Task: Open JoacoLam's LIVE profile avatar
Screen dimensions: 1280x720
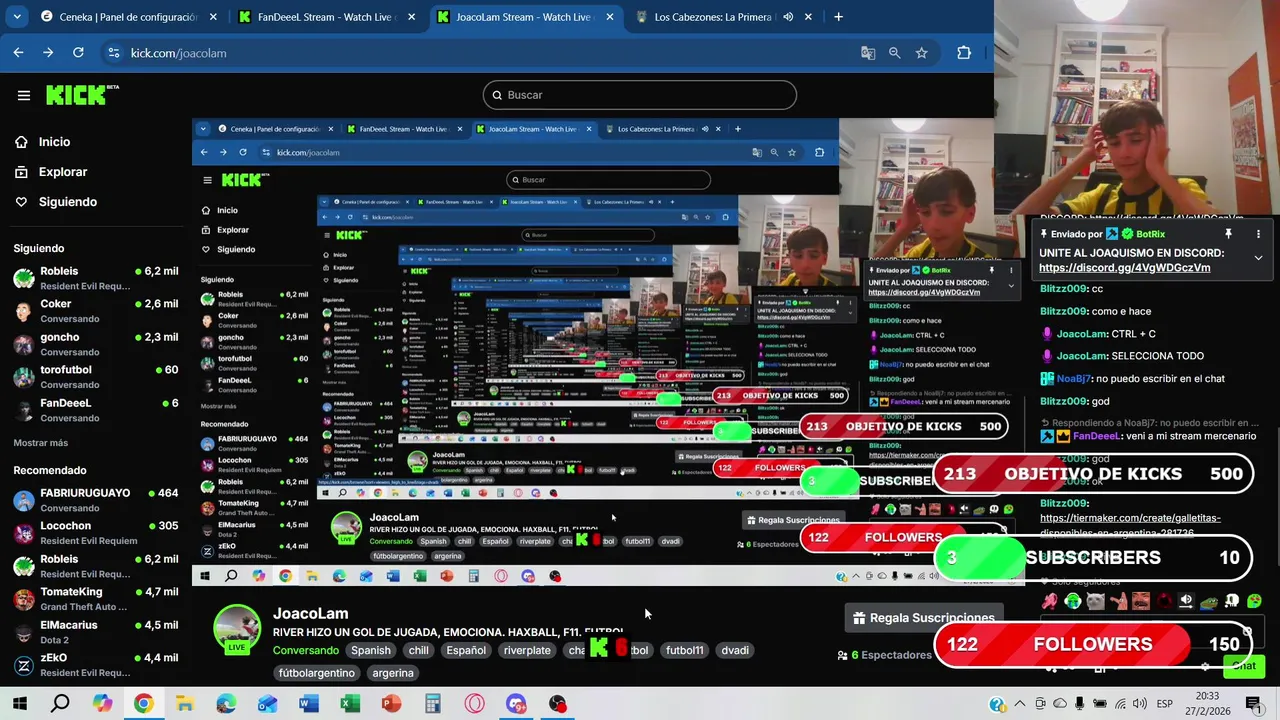Action: [237, 630]
